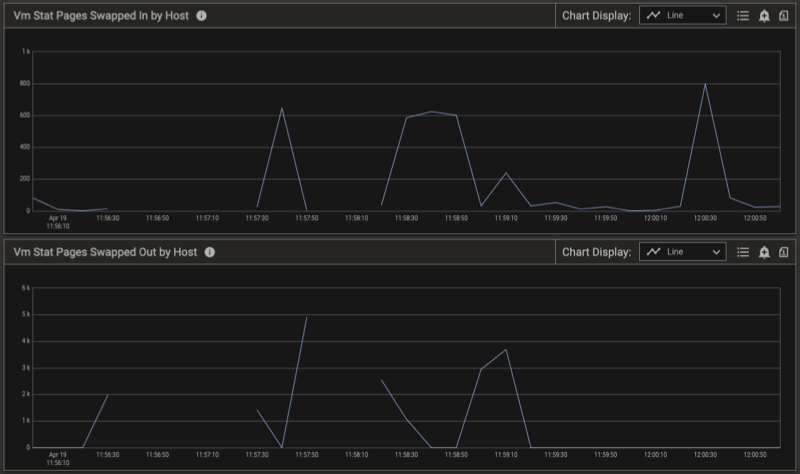Click the Vm Stat Pages Swapped Out by Host title
Viewport: 800px width, 474px height.
click(x=105, y=252)
